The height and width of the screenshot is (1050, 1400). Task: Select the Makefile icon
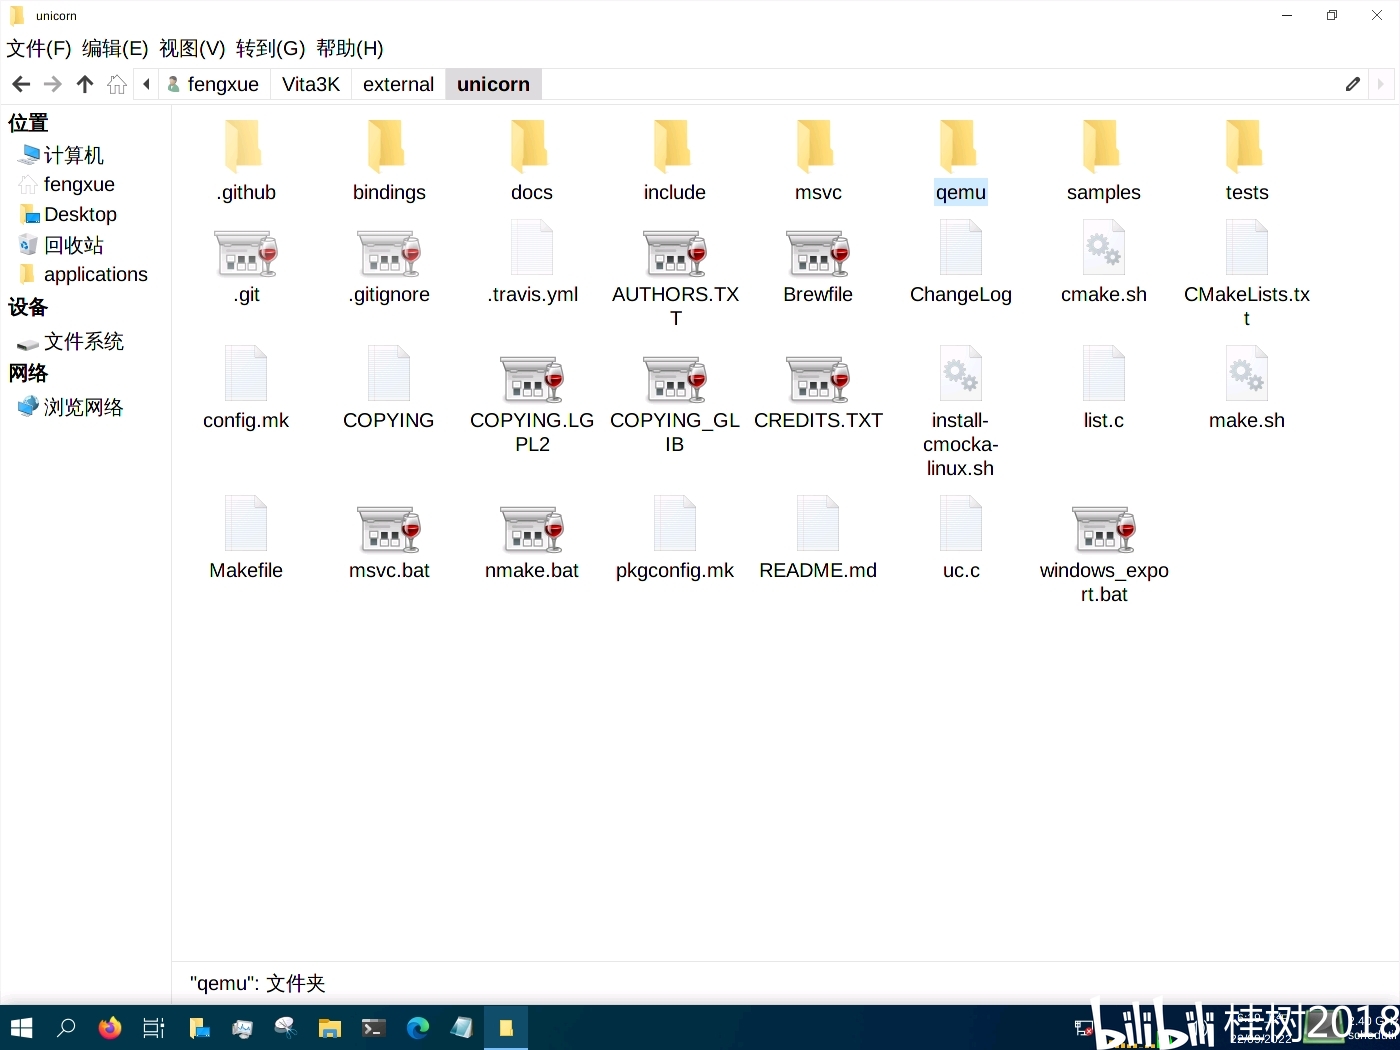[246, 524]
